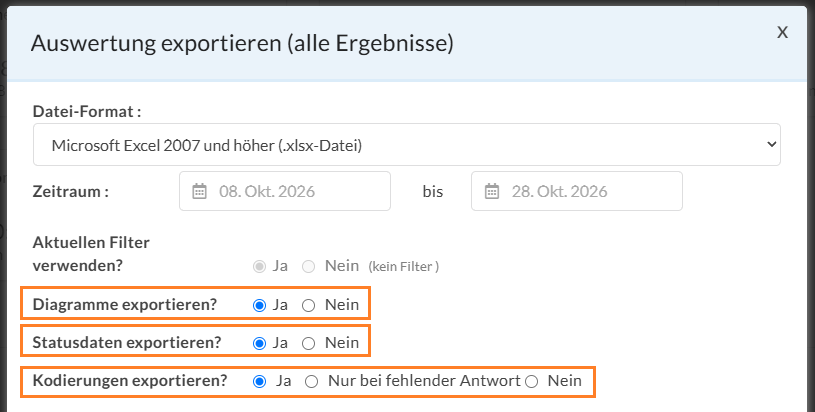The height and width of the screenshot is (412, 815).
Task: Select Ja for Statusdaten exportieren
Action: [259, 343]
